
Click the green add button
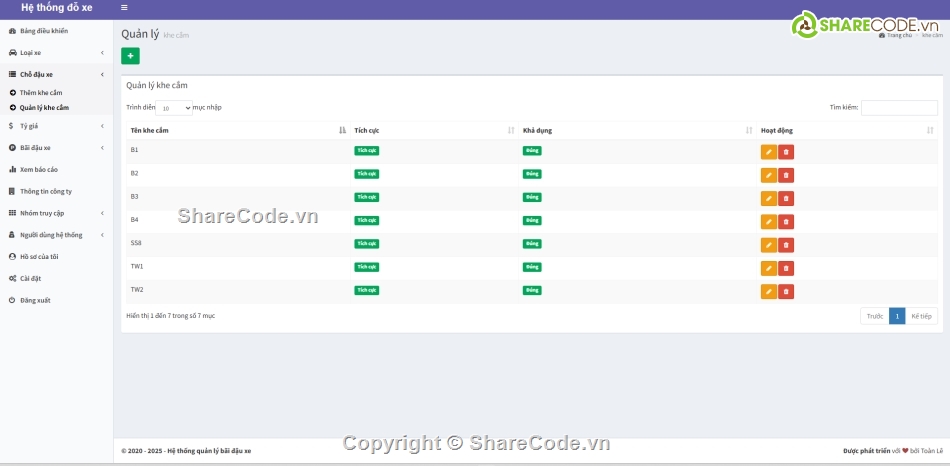pyautogui.click(x=130, y=56)
